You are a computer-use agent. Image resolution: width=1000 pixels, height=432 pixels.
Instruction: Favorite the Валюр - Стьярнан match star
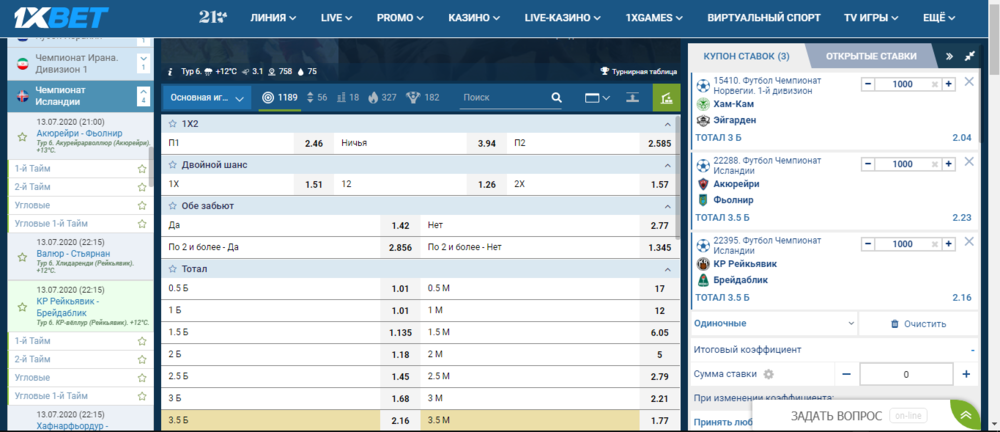(x=22, y=257)
